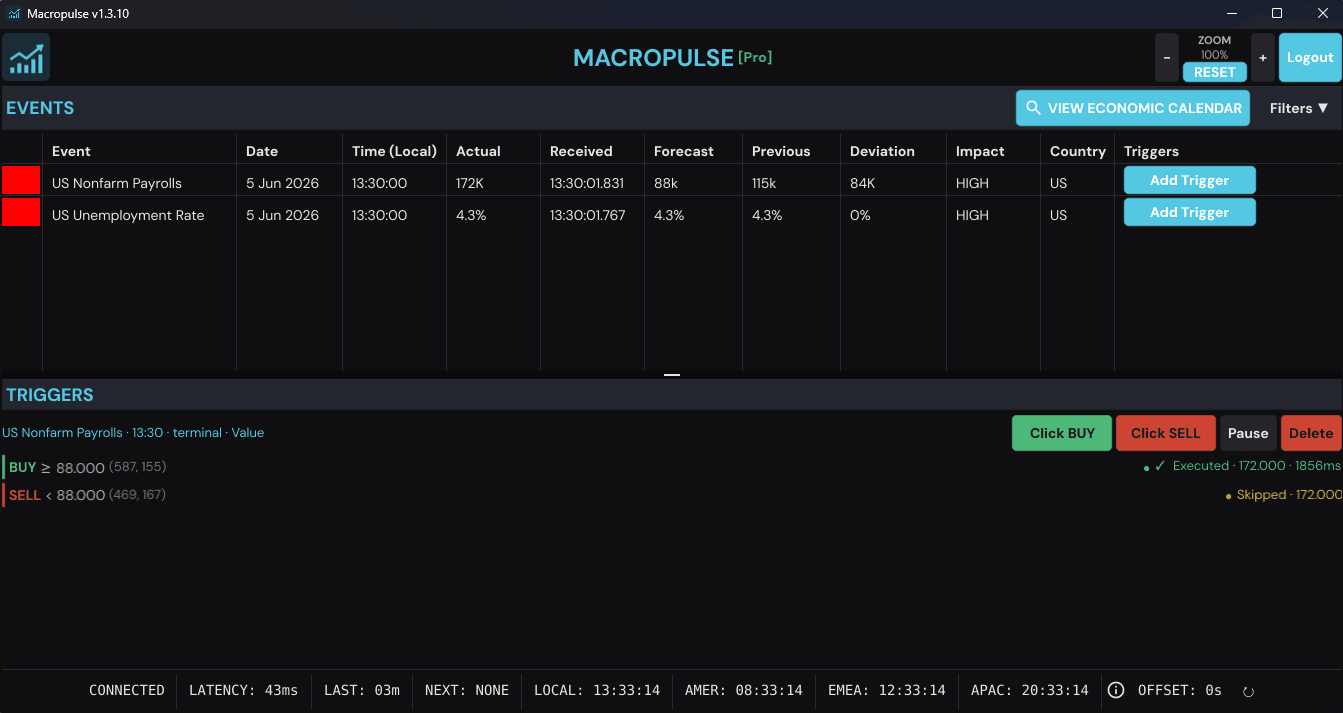Click the Impact column header
Screen dimensions: 1343x713
(980, 151)
